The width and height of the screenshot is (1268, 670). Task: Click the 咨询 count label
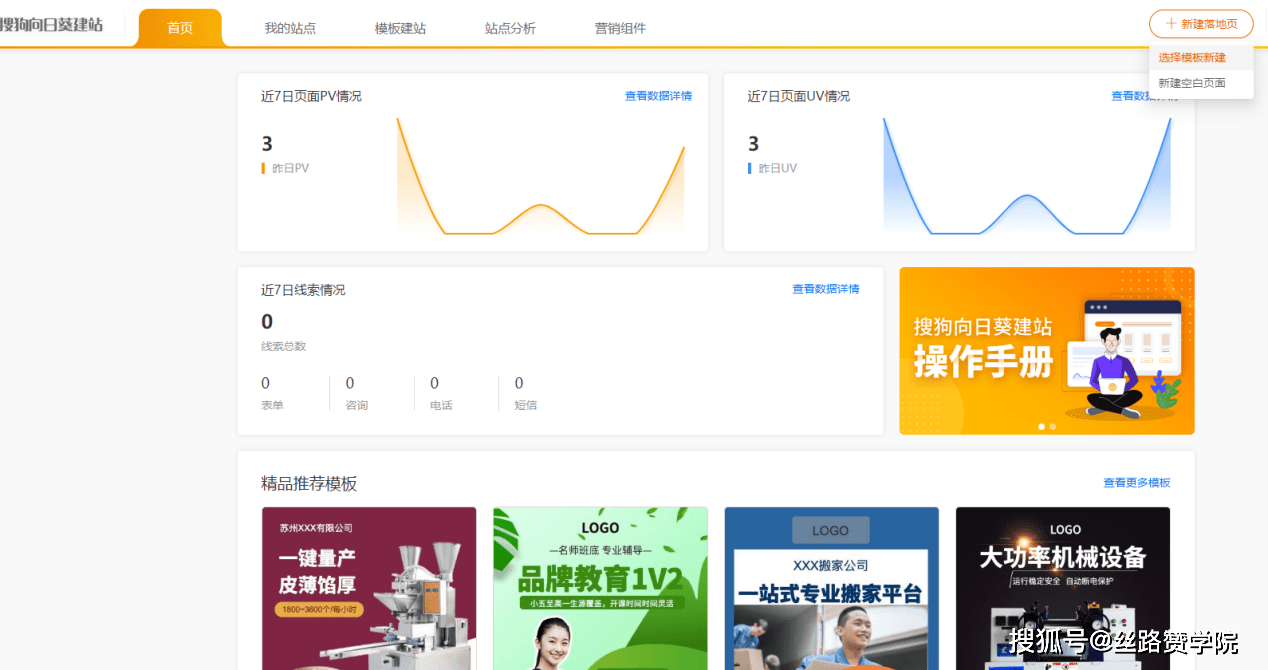point(357,405)
